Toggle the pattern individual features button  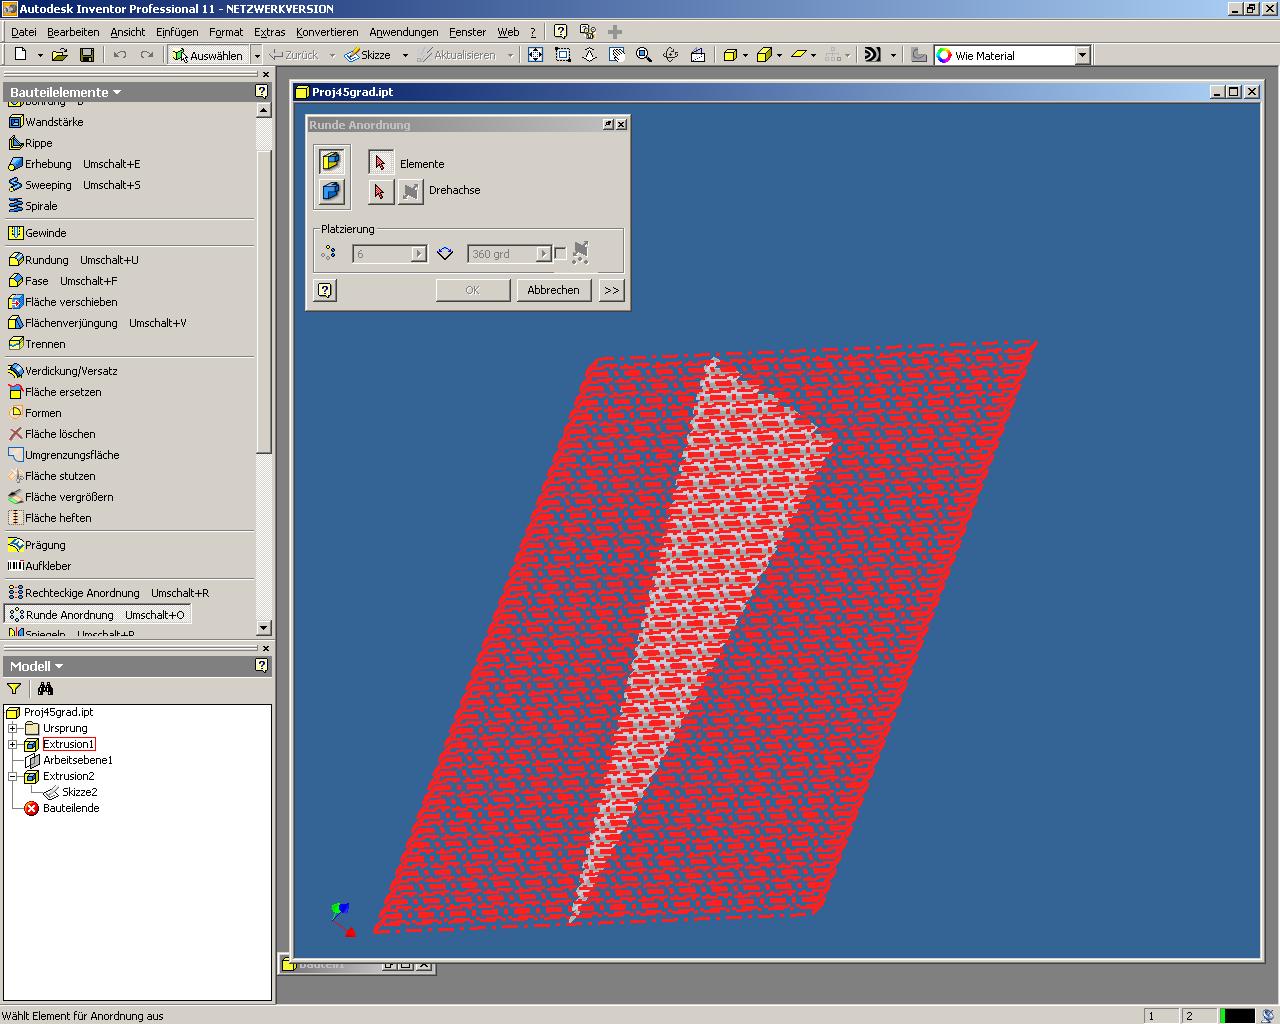click(x=331, y=161)
